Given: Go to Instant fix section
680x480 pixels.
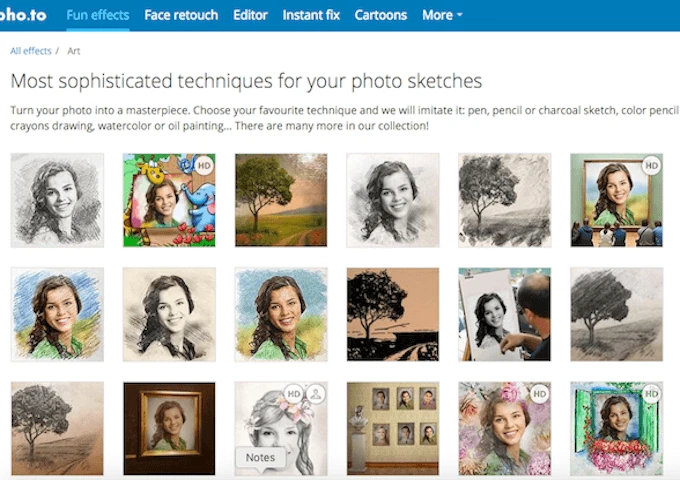Looking at the screenshot, I should click(311, 15).
